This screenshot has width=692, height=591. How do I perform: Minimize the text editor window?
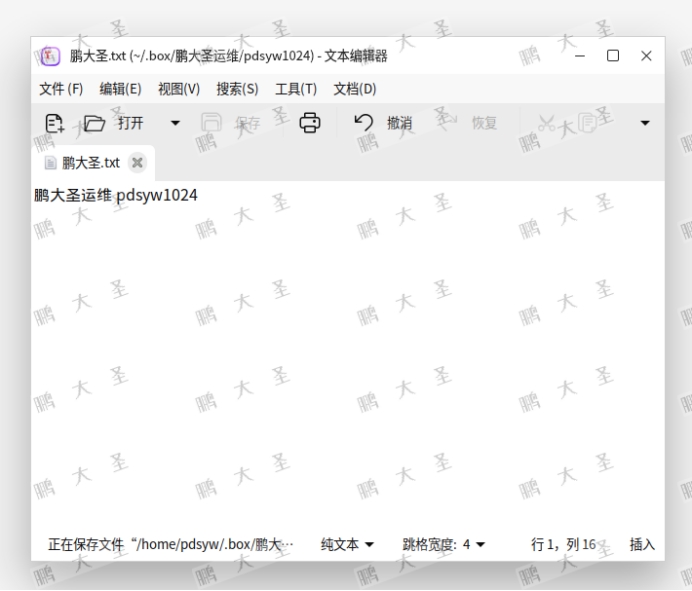579,56
